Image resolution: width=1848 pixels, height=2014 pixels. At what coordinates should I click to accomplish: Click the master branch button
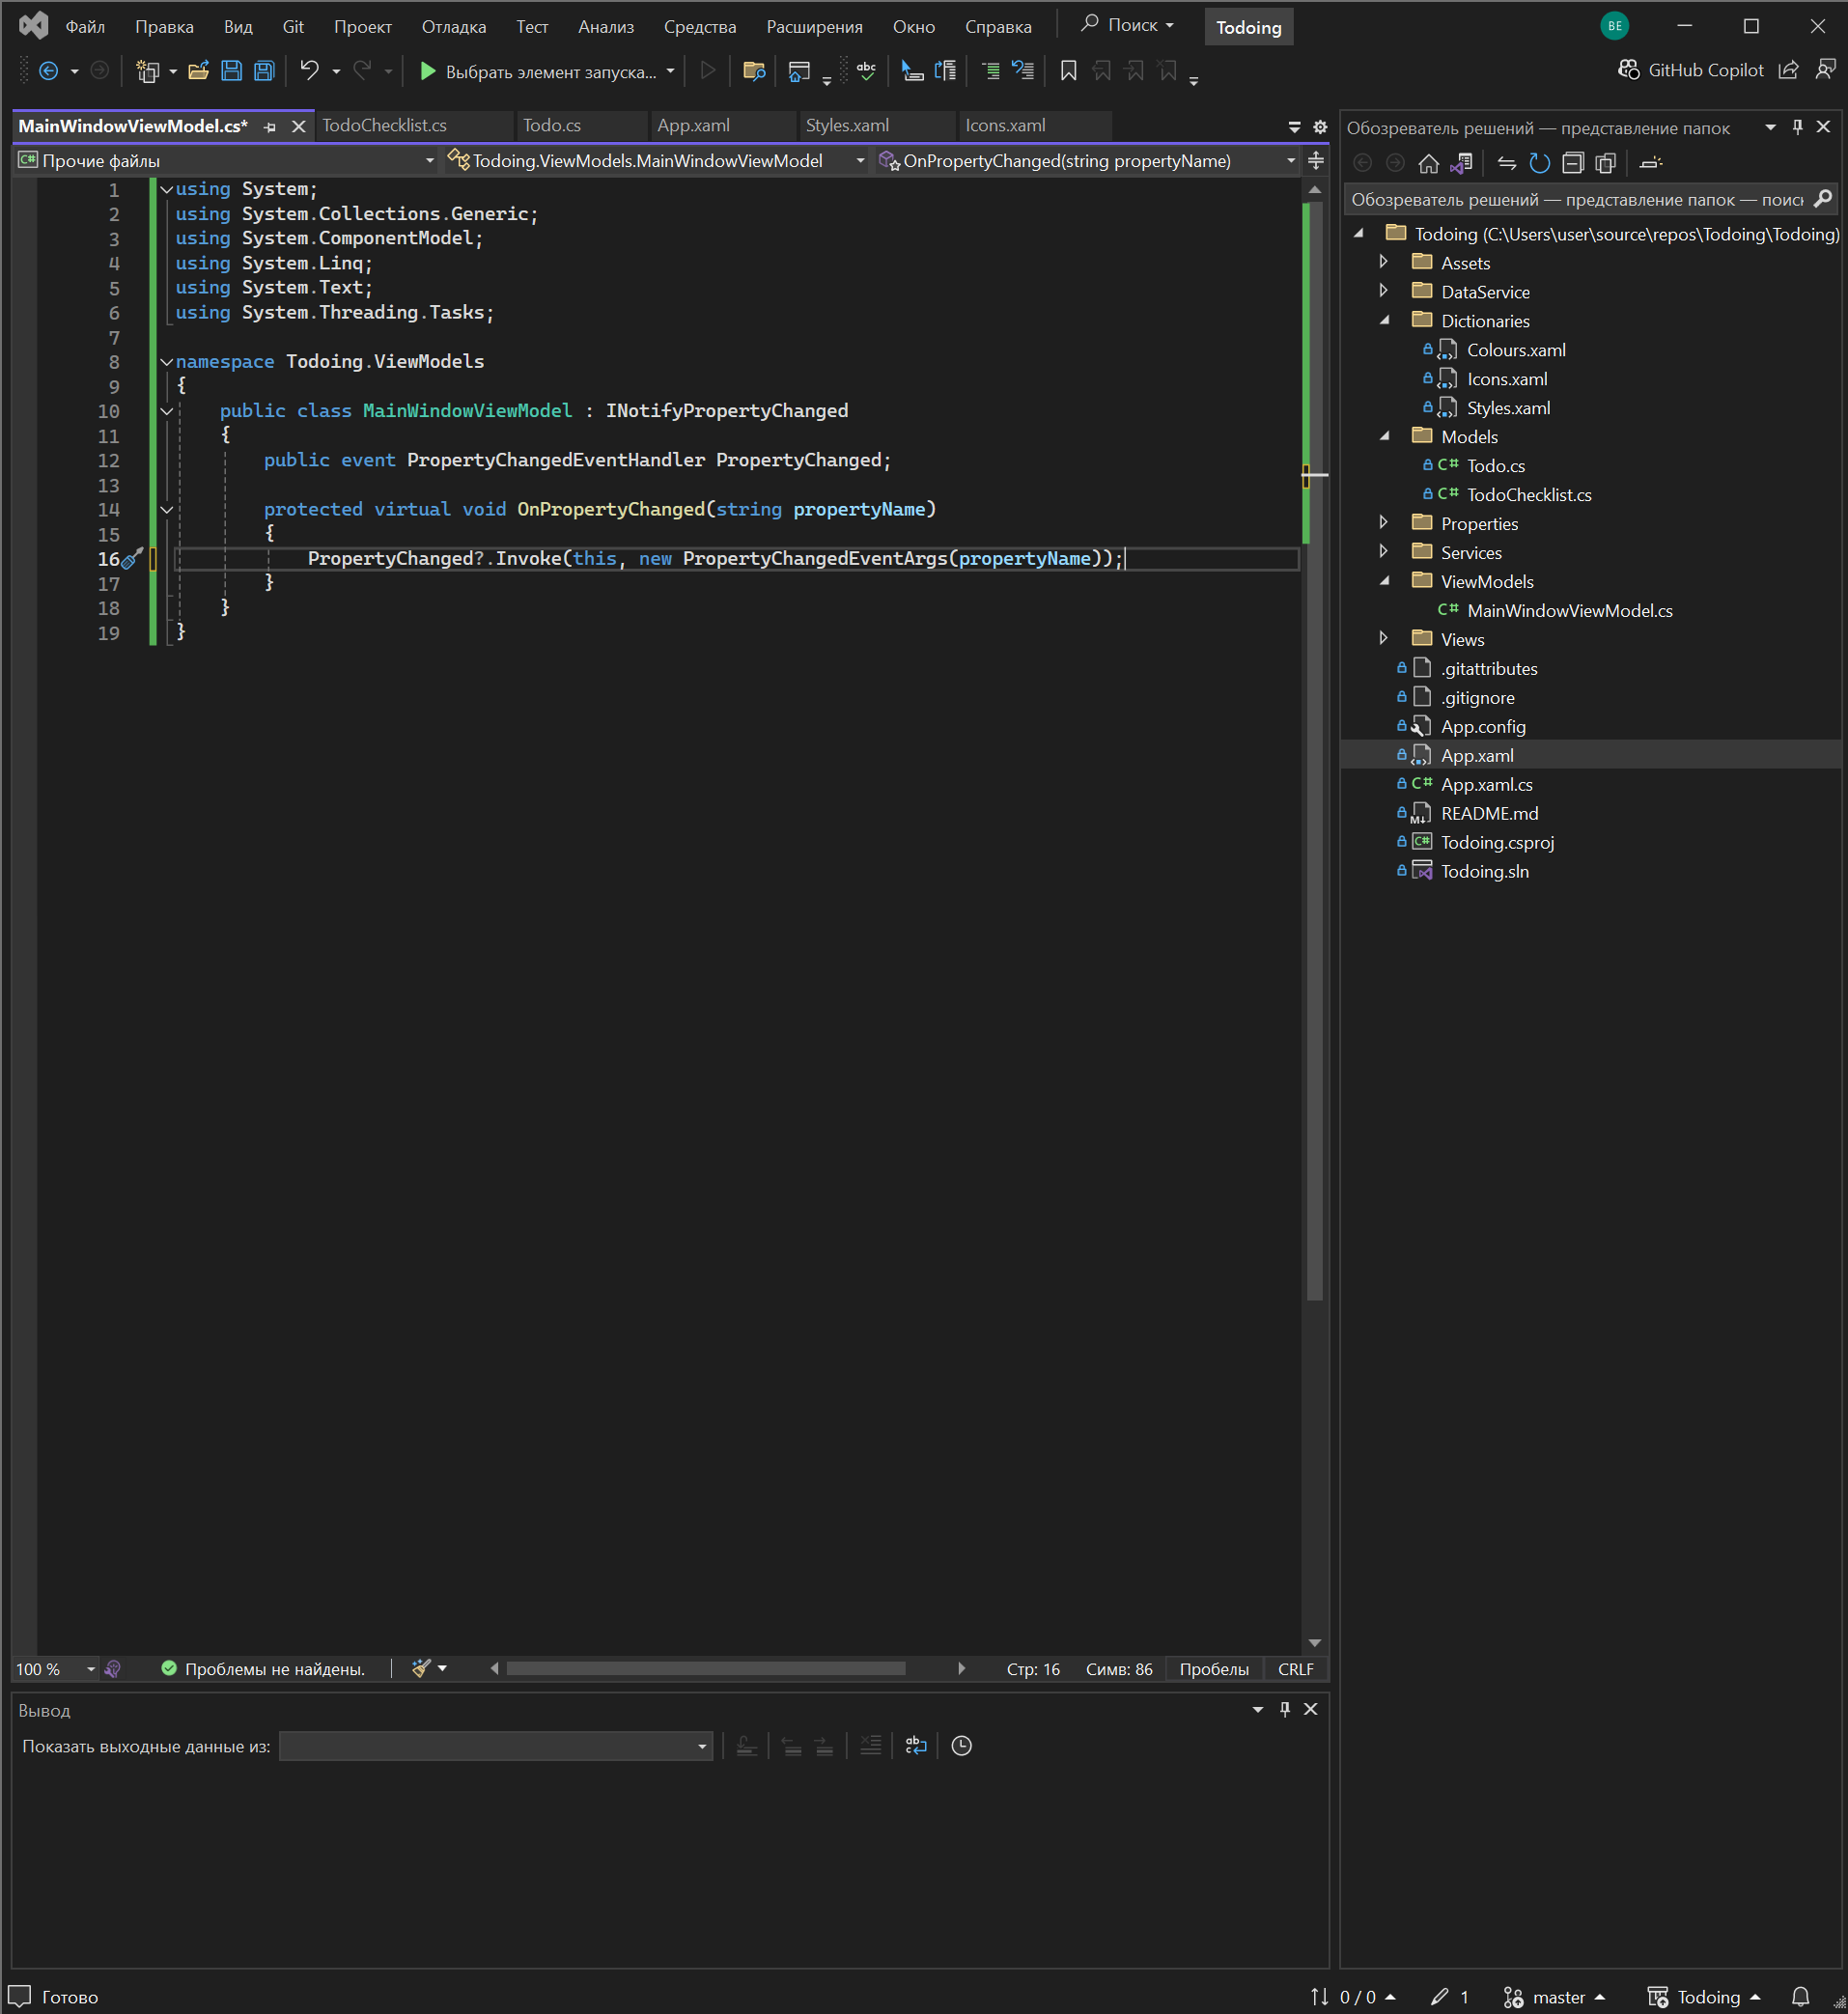(x=1556, y=1996)
